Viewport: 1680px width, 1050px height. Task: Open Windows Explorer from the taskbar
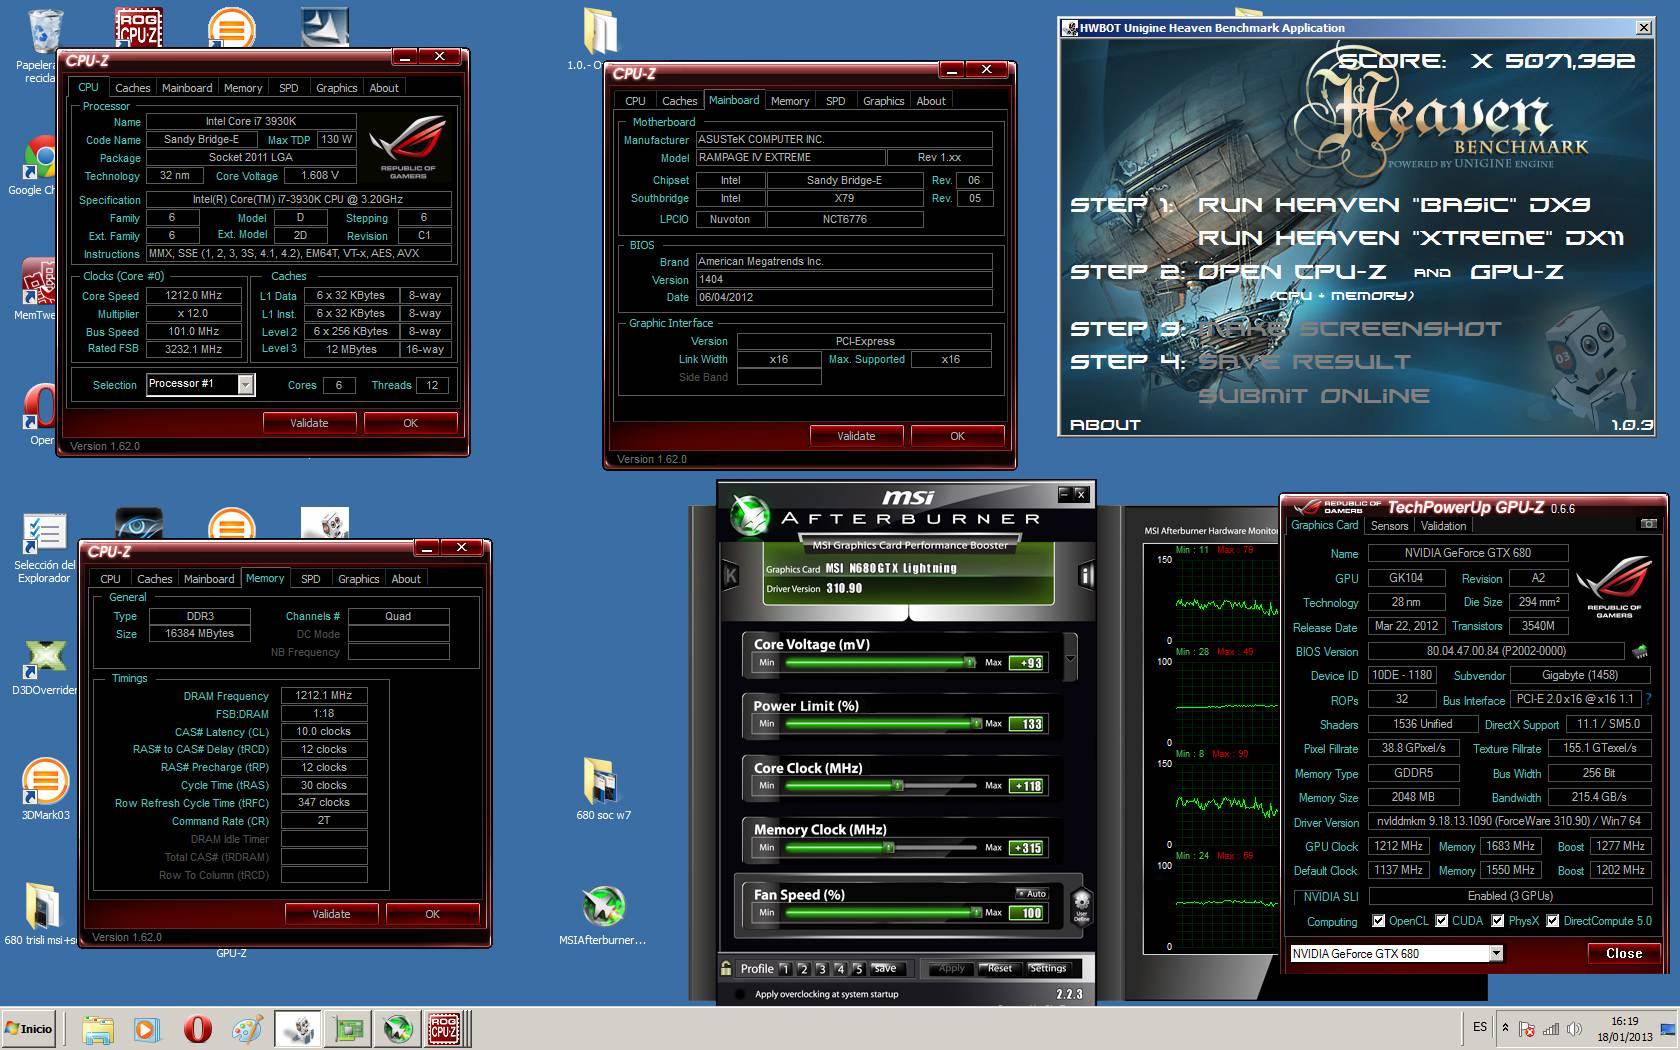(x=97, y=1028)
